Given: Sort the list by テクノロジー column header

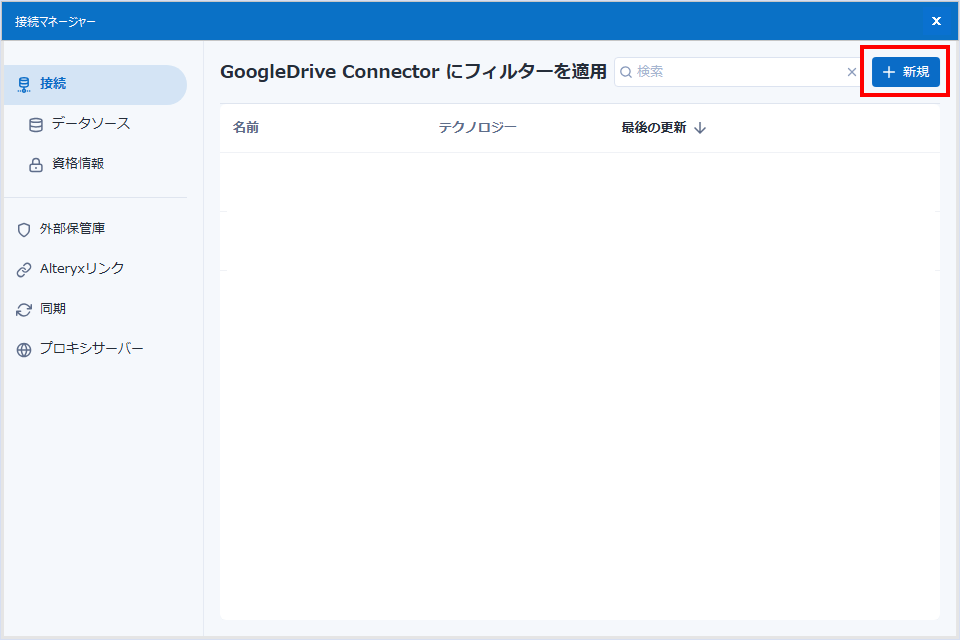Looking at the screenshot, I should [477, 128].
